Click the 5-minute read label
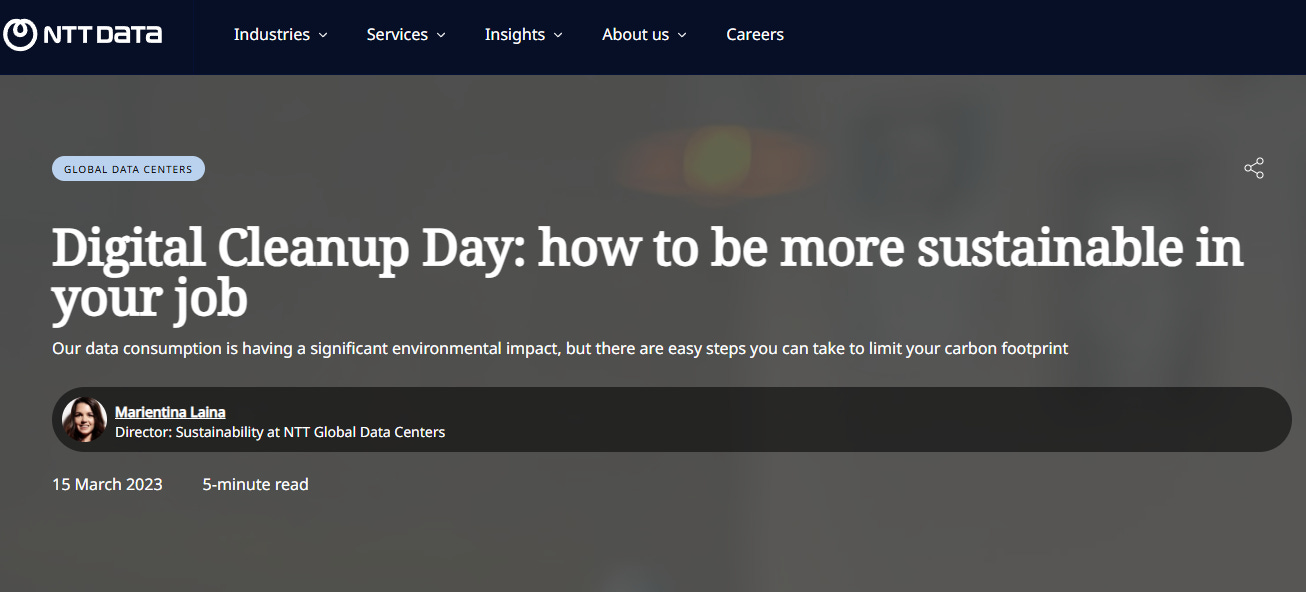1306x592 pixels. [255, 484]
